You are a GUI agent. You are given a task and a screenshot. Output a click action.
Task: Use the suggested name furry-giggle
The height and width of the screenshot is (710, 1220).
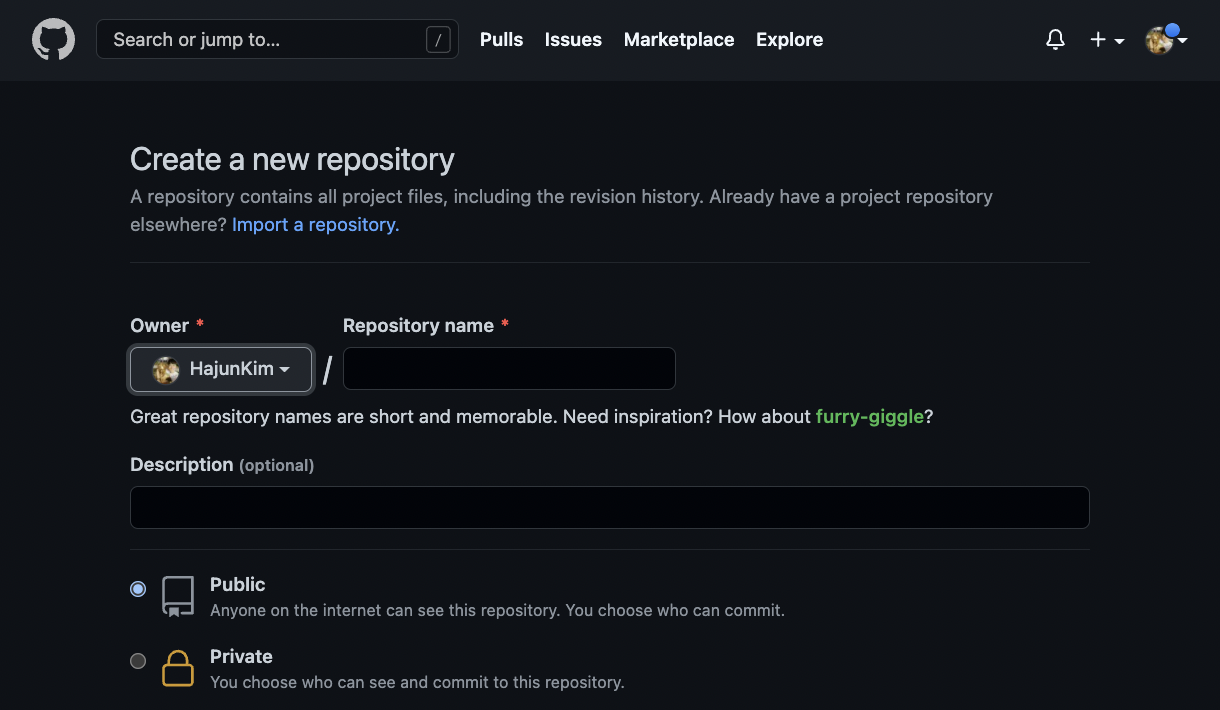point(870,416)
